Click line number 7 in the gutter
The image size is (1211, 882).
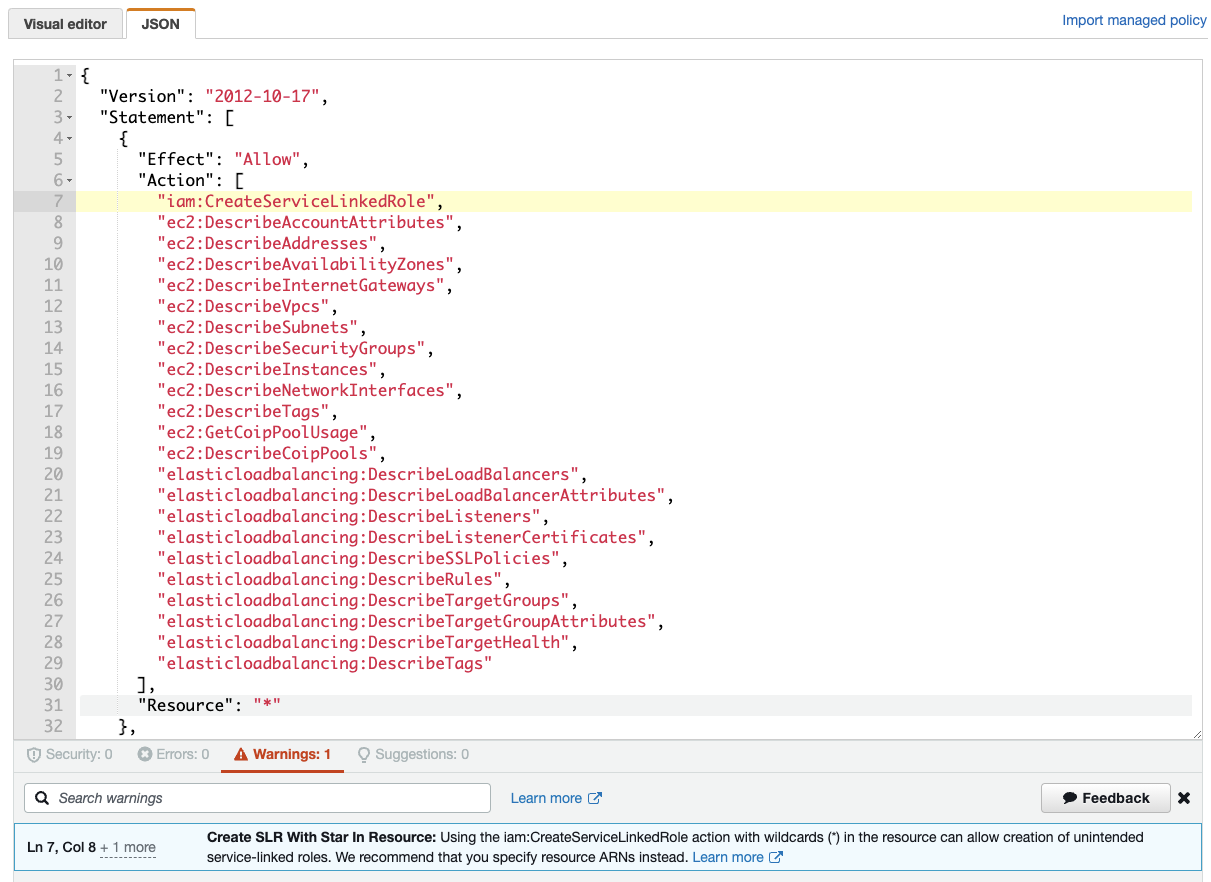click(58, 202)
